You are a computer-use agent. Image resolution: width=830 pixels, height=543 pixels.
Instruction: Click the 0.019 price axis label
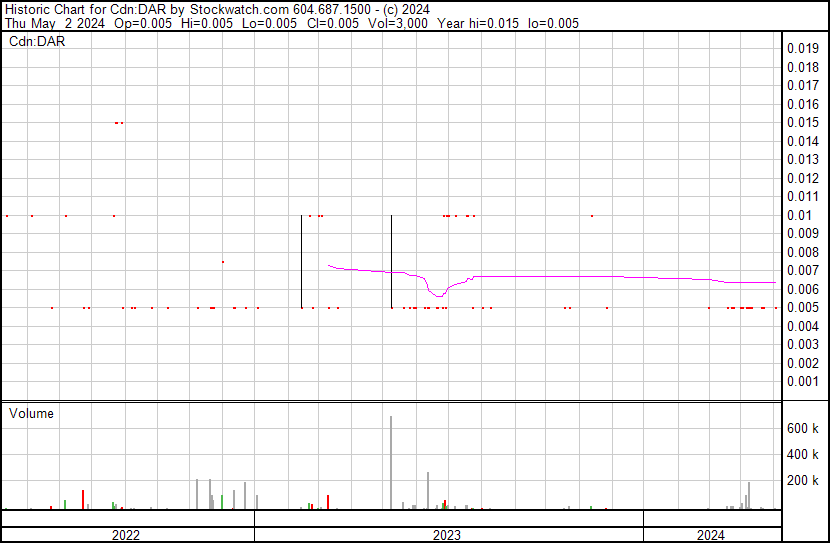coord(802,49)
